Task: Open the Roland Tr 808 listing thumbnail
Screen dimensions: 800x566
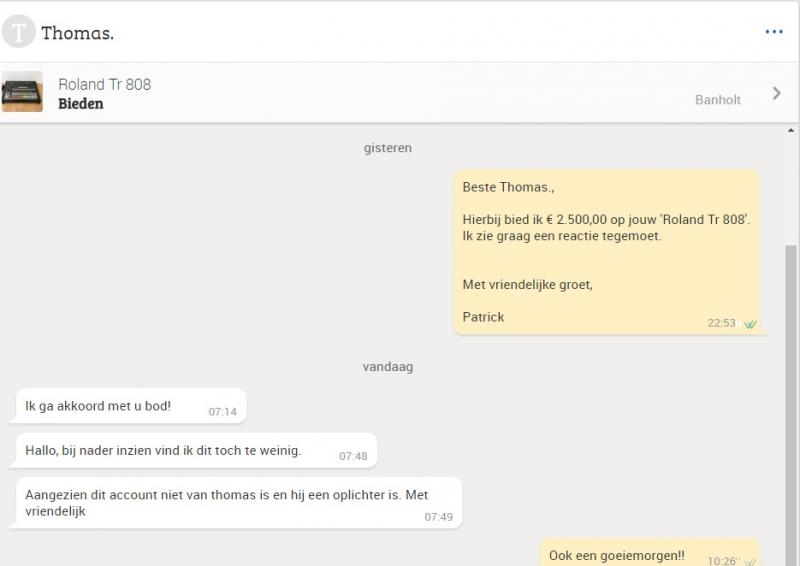Action: tap(22, 92)
